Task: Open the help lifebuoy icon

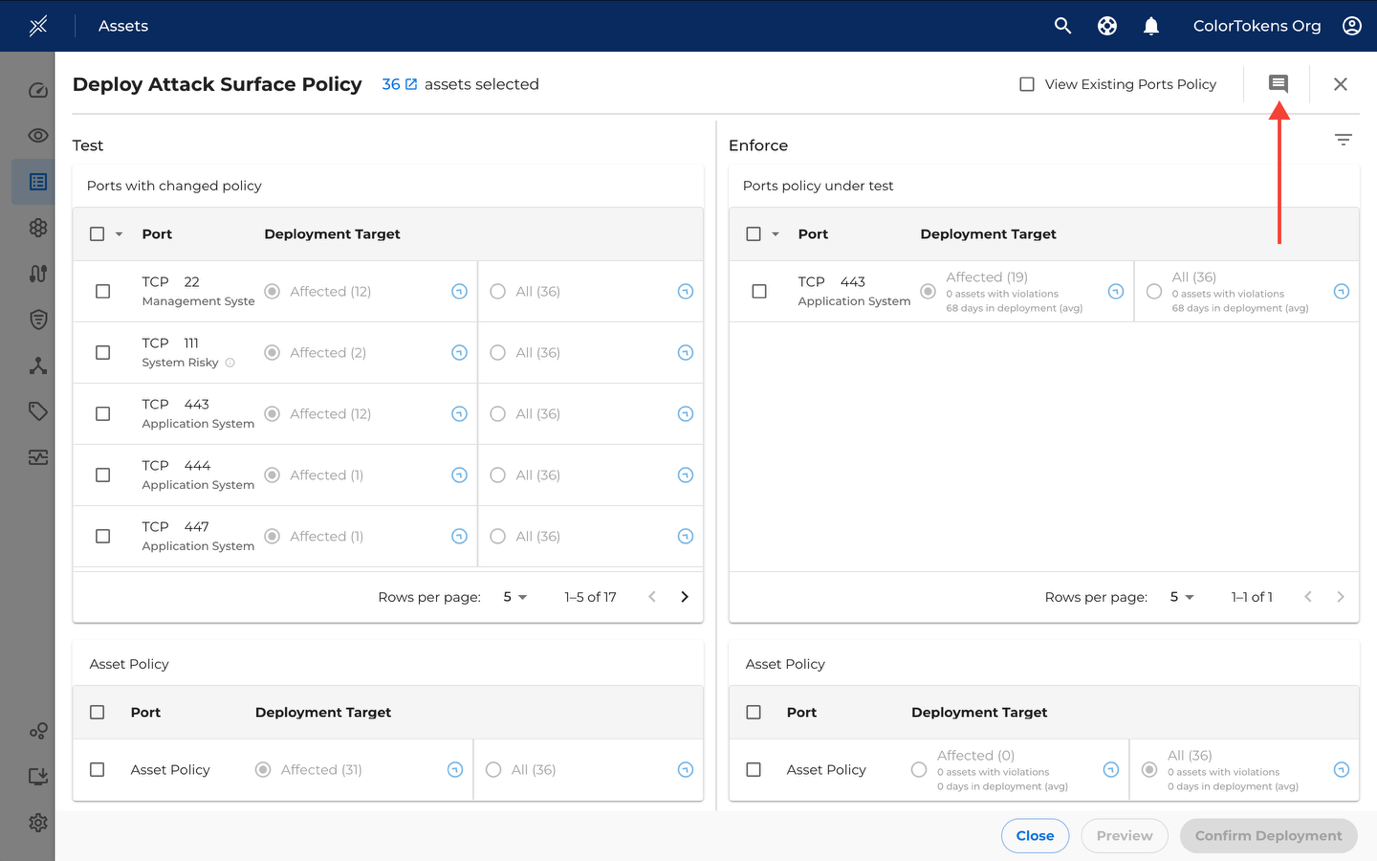Action: point(1107,26)
